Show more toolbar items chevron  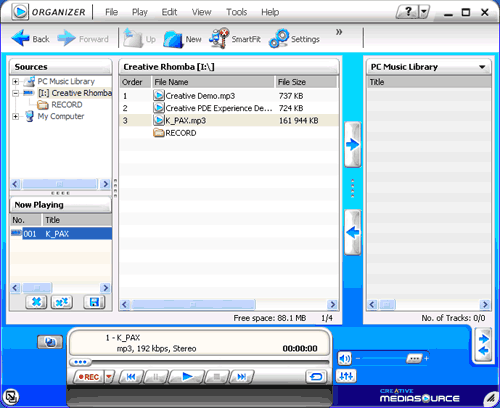tap(339, 32)
